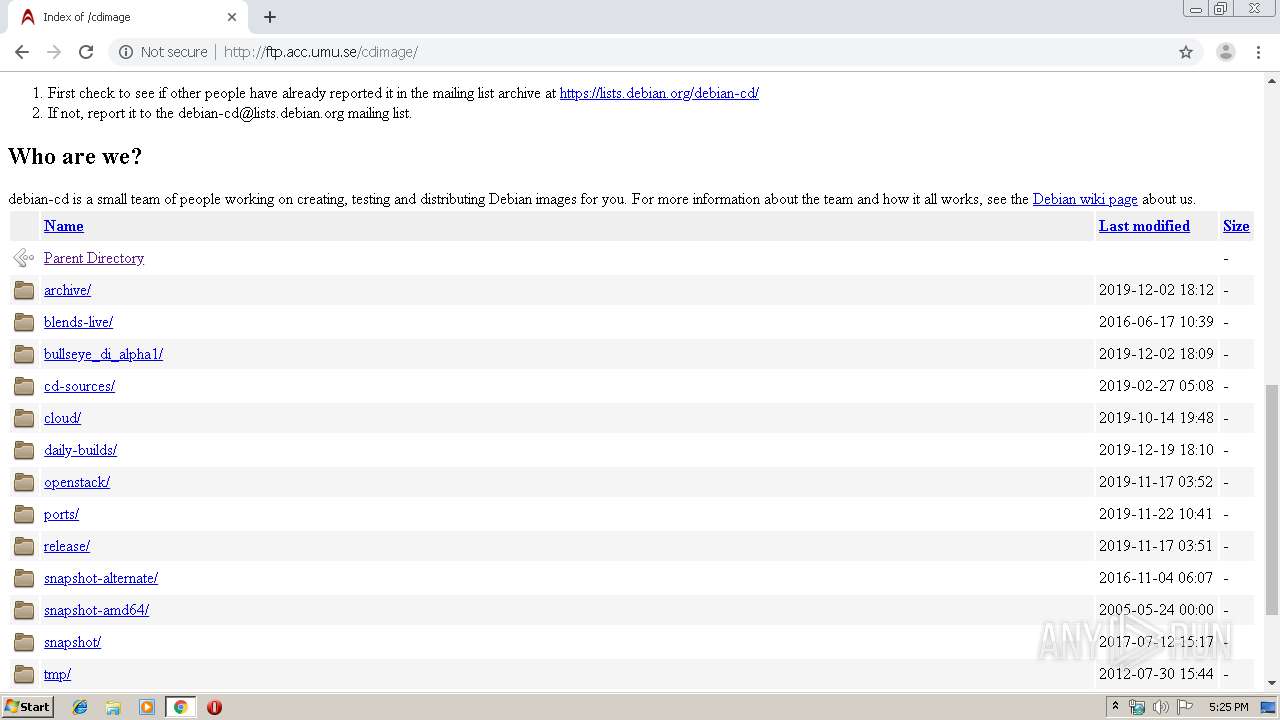Click folder icon next to cd-sources/
Image resolution: width=1280 pixels, height=720 pixels.
coord(24,386)
